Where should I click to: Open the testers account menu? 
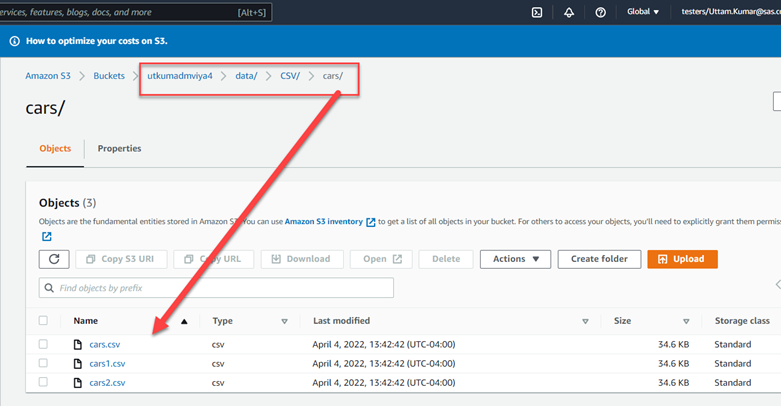731,11
